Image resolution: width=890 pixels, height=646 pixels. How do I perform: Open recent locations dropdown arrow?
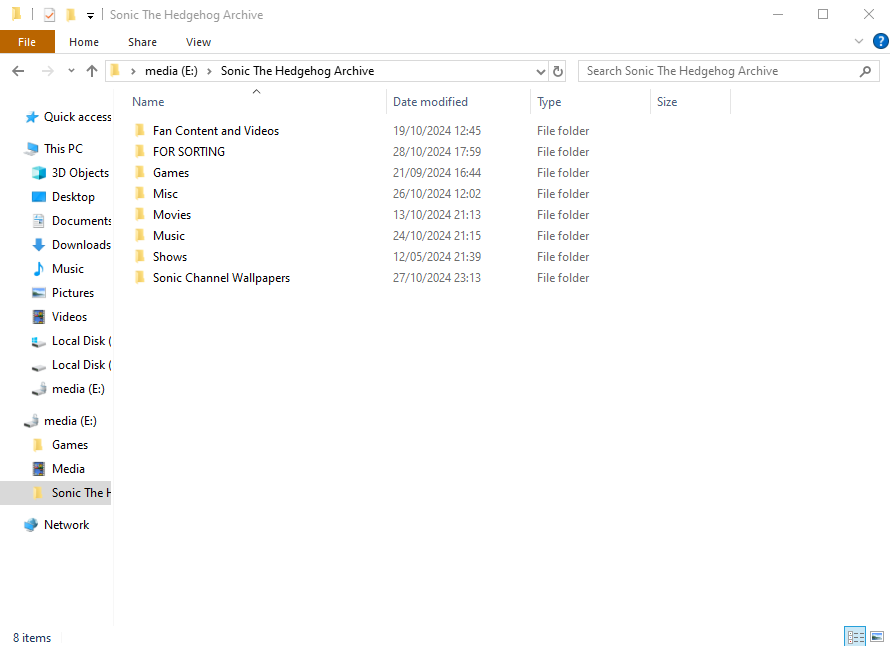point(71,71)
